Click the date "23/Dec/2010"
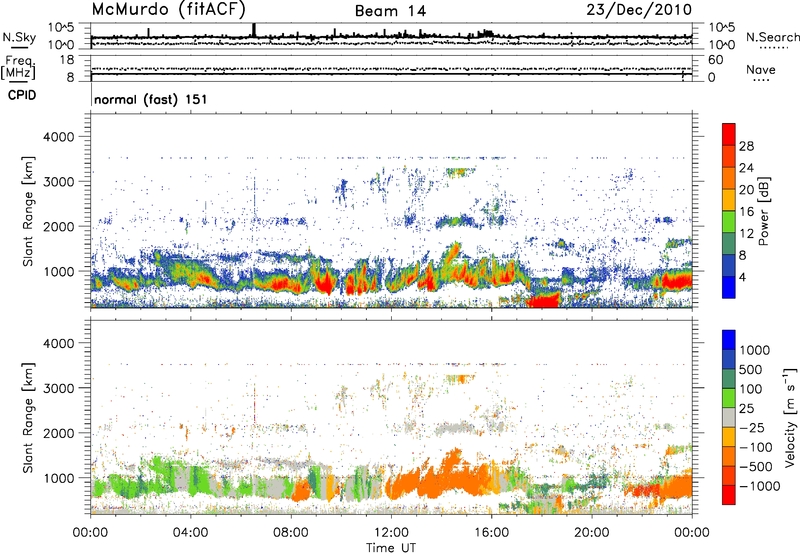 [x=639, y=10]
